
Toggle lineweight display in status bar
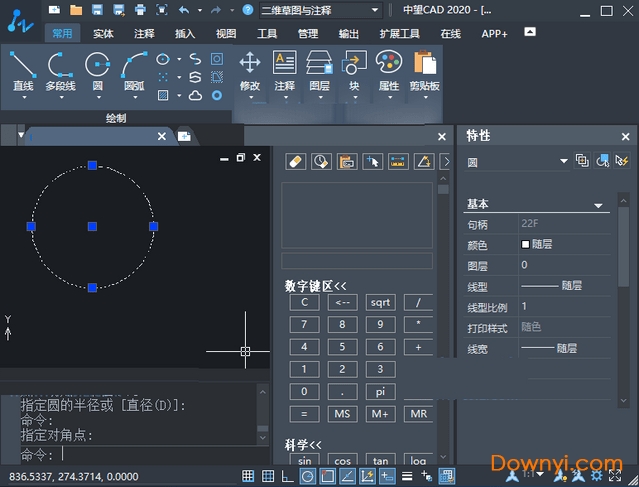(x=407, y=476)
